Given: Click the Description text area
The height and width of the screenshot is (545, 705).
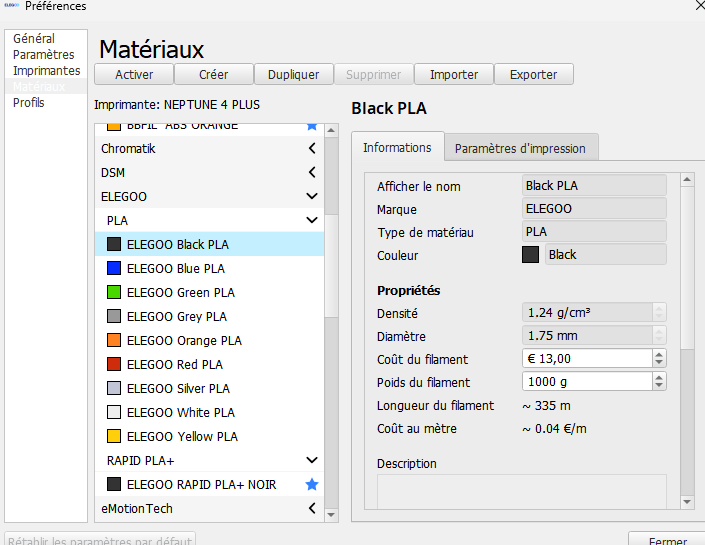Looking at the screenshot, I should click(522, 491).
